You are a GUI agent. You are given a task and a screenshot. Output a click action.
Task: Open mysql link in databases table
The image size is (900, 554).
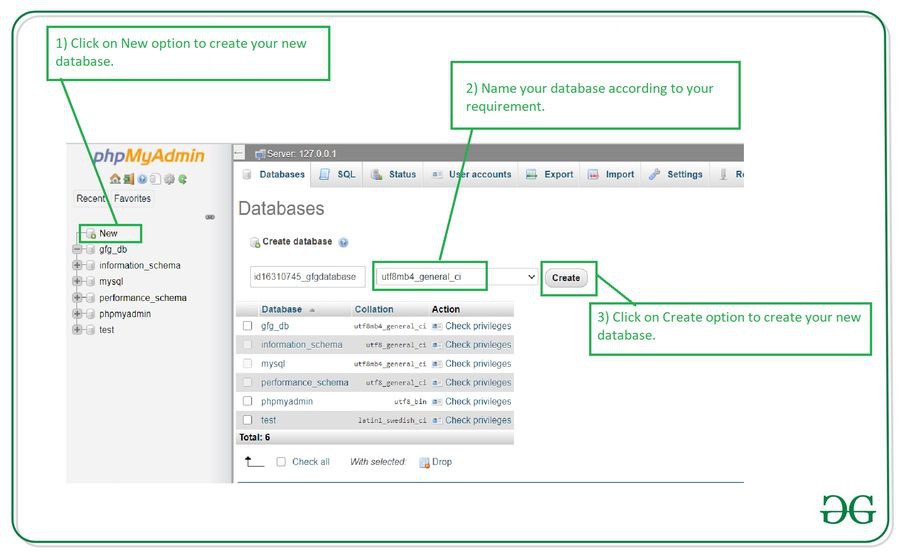pos(273,364)
